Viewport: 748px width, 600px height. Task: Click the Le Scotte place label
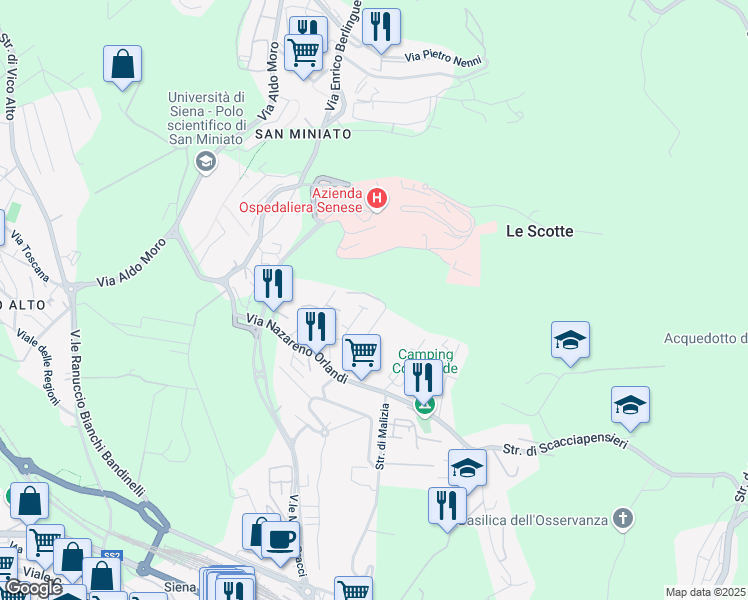click(540, 231)
